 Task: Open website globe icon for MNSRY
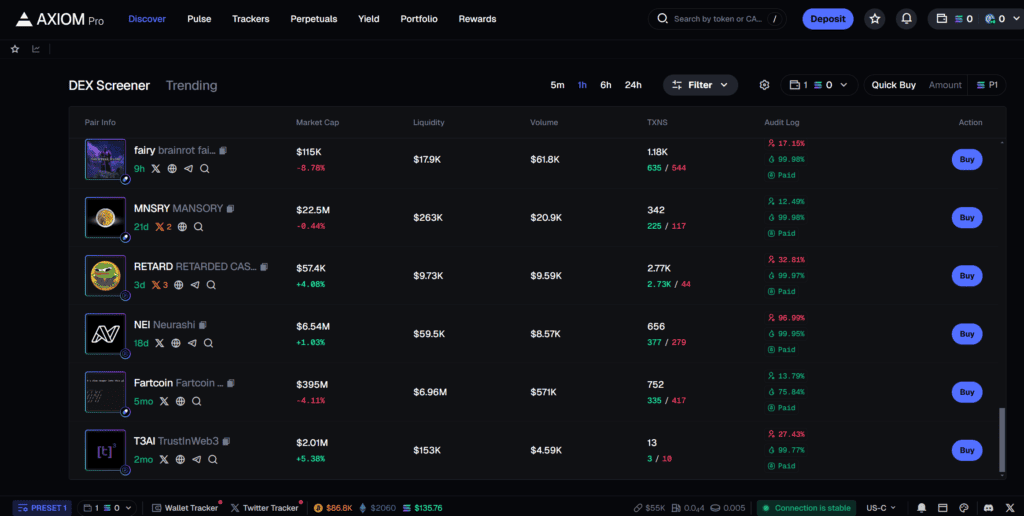point(182,227)
